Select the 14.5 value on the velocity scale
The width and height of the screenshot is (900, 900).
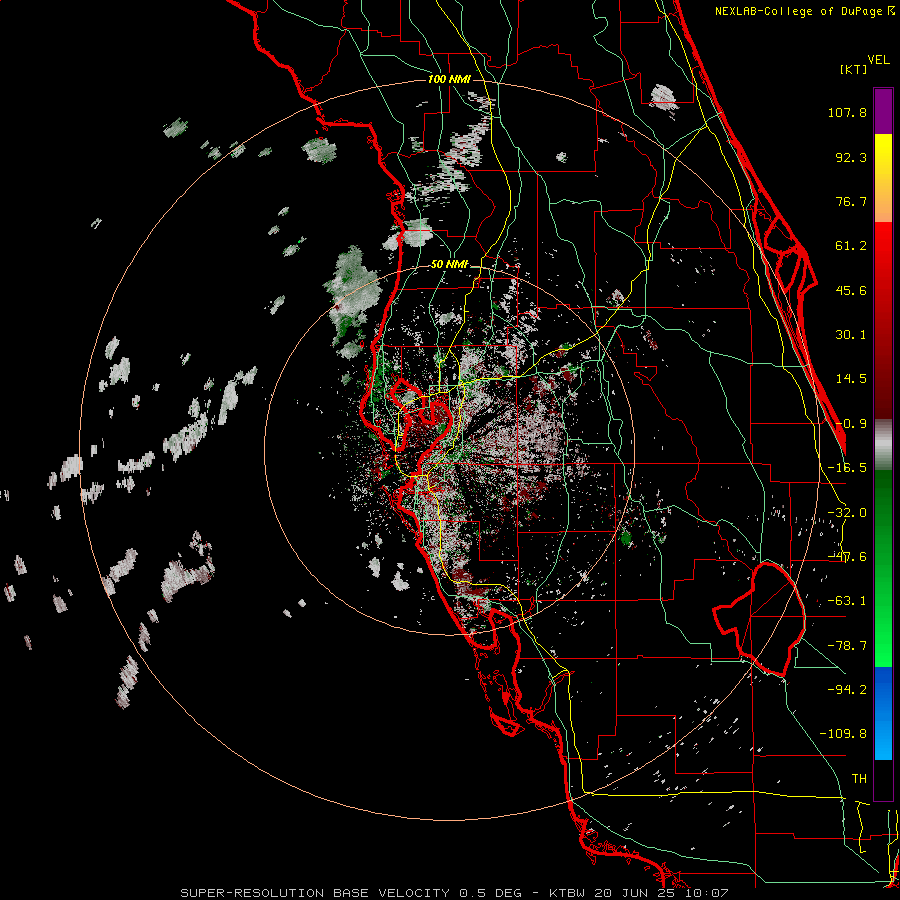click(851, 379)
